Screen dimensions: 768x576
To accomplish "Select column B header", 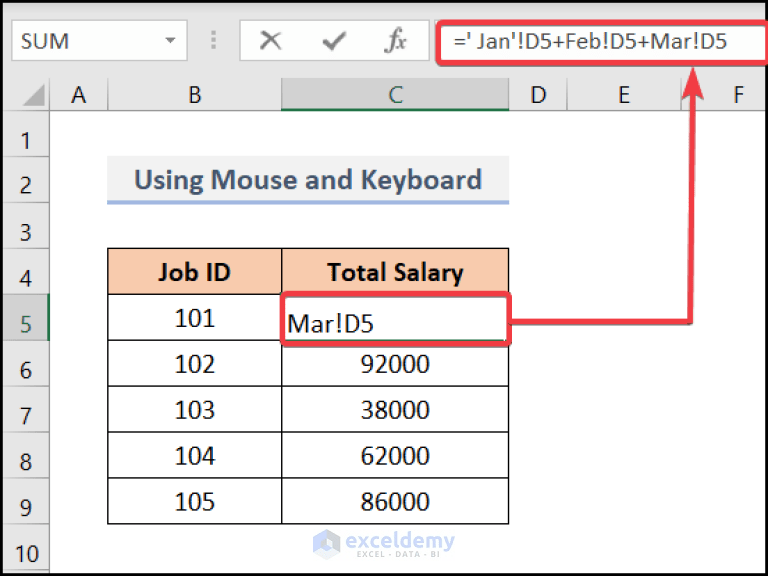I will pyautogui.click(x=194, y=95).
